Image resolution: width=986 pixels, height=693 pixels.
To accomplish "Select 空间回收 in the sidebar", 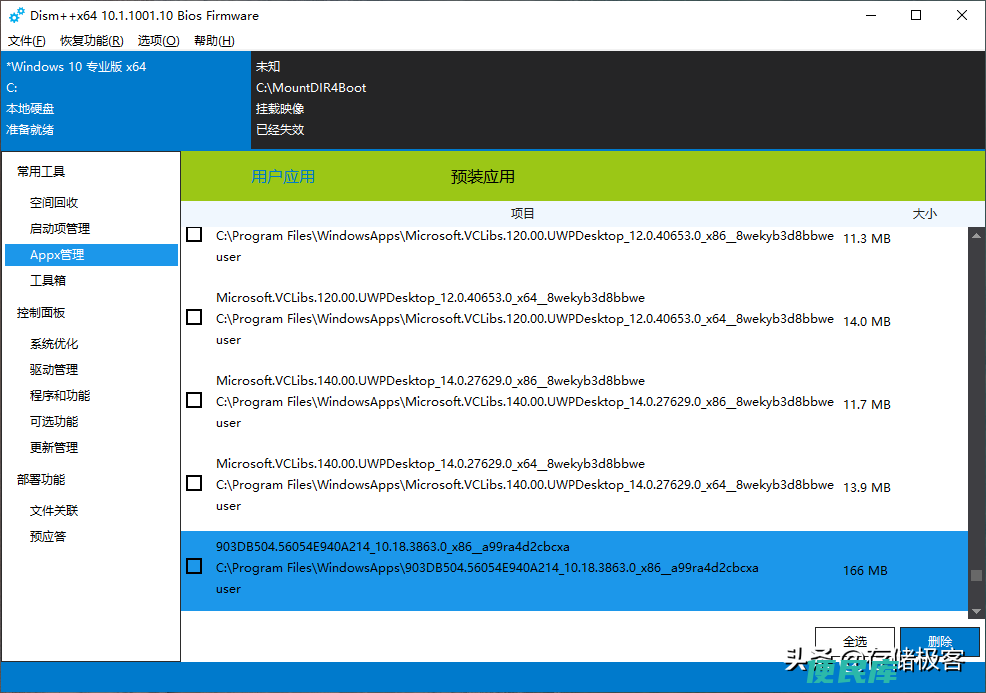I will pyautogui.click(x=54, y=202).
